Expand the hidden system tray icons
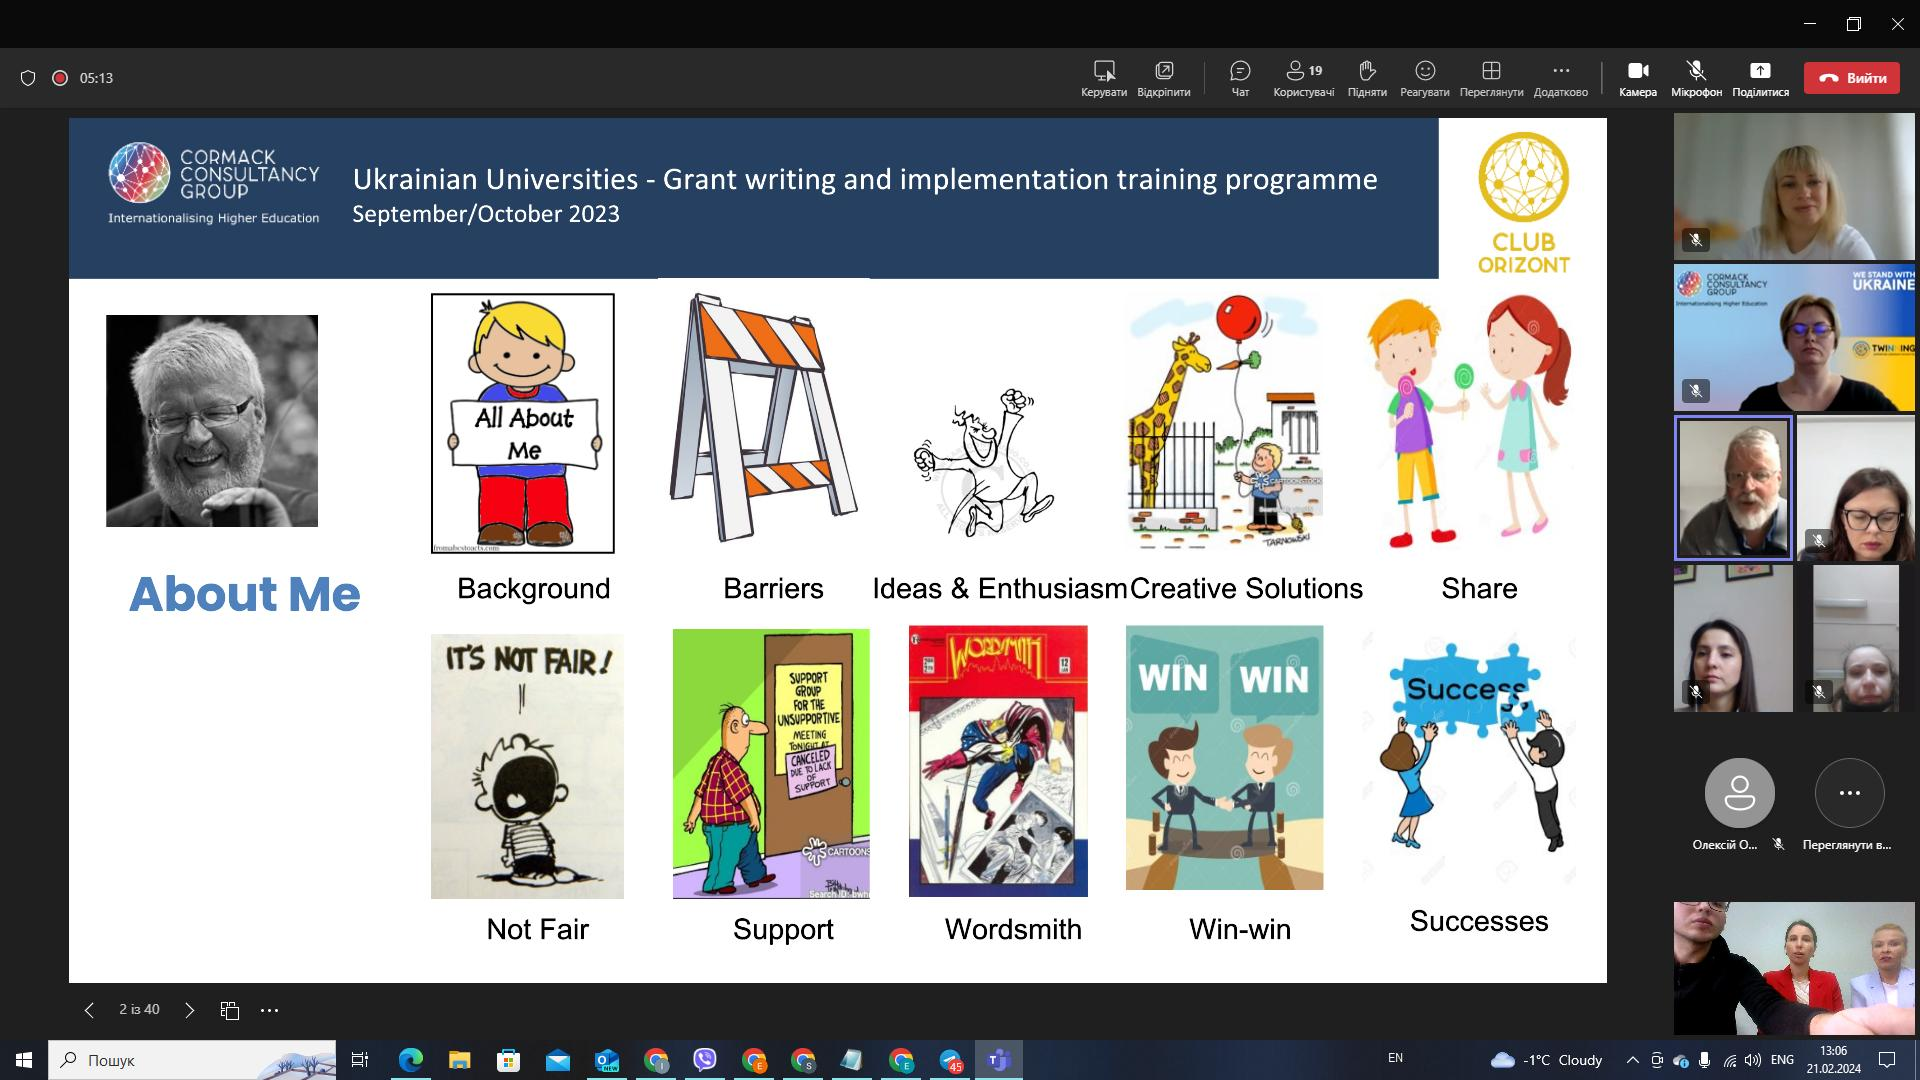 [1633, 1060]
